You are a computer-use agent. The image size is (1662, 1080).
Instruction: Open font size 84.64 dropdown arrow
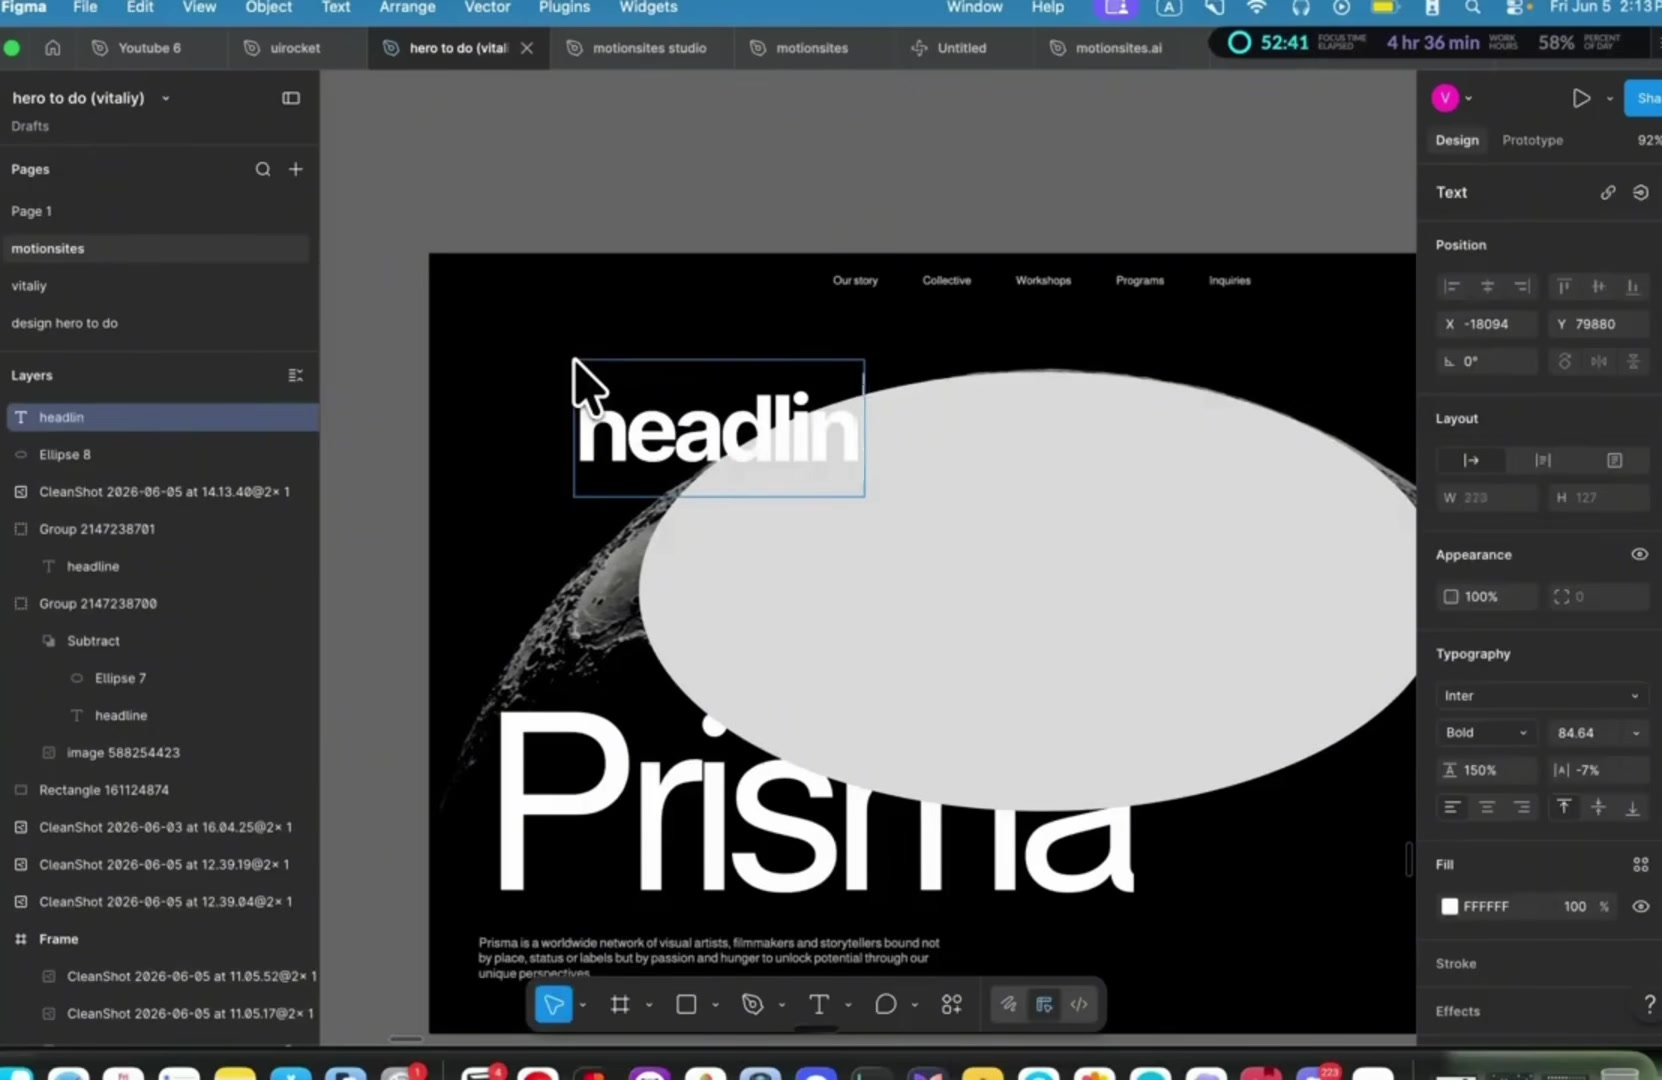click(1636, 733)
